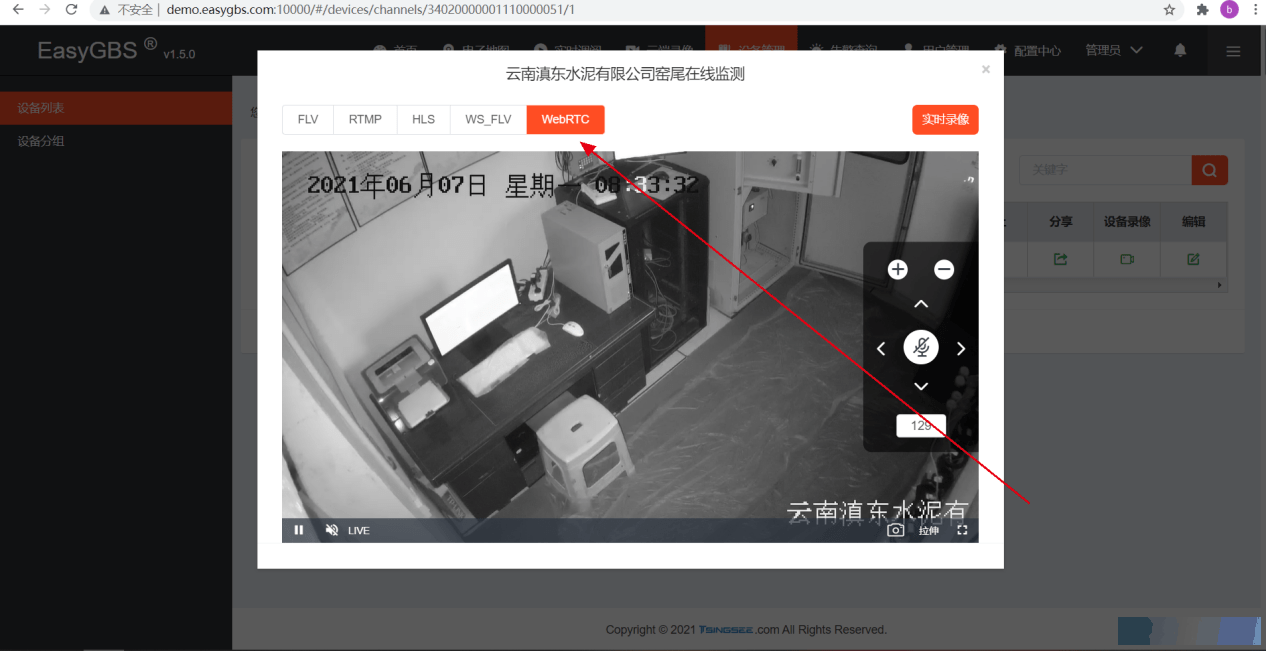Reload the browser page
1266x651 pixels.
tap(71, 9)
